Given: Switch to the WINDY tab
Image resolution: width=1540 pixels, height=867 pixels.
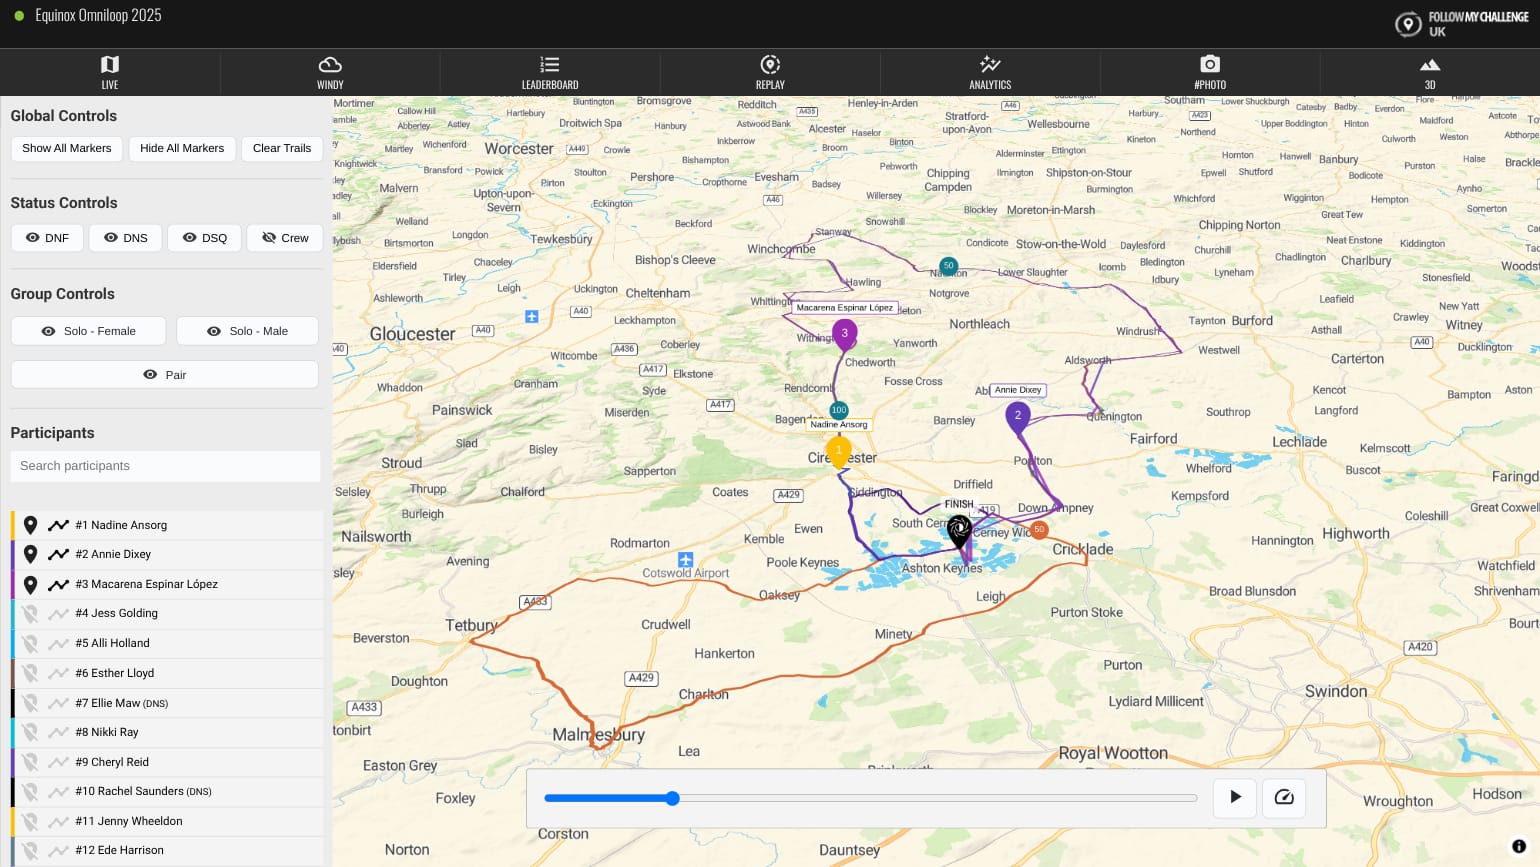Looking at the screenshot, I should (330, 72).
